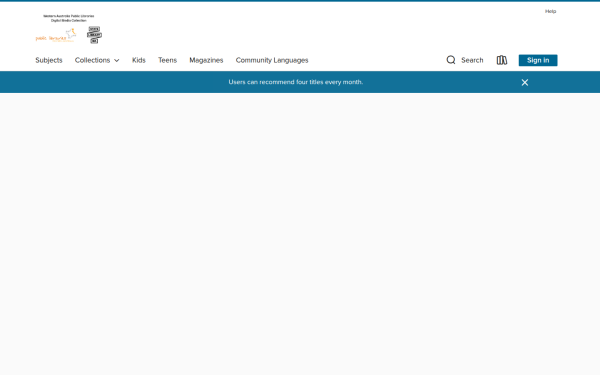Open the Collections menu label
This screenshot has height=375, width=600.
92,60
